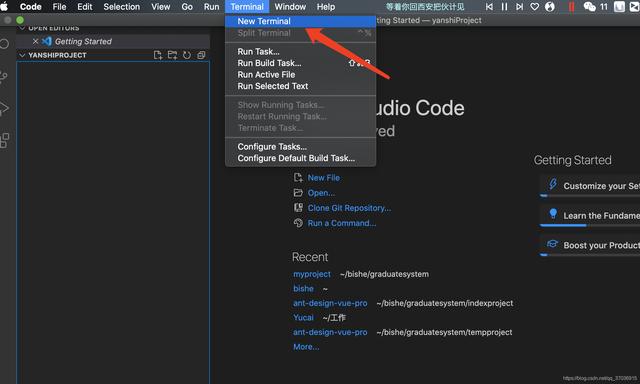Click the graduation cap icon on Boost card
The height and width of the screenshot is (384, 640).
point(552,244)
